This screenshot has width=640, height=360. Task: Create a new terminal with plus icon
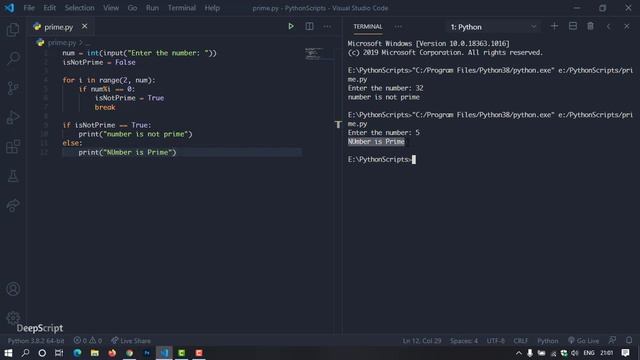pyautogui.click(x=554, y=27)
